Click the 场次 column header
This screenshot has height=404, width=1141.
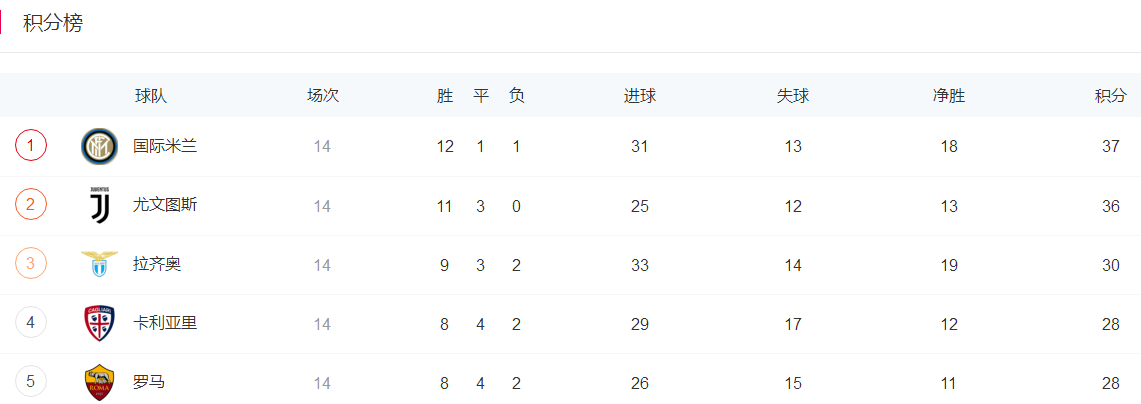pyautogui.click(x=322, y=96)
